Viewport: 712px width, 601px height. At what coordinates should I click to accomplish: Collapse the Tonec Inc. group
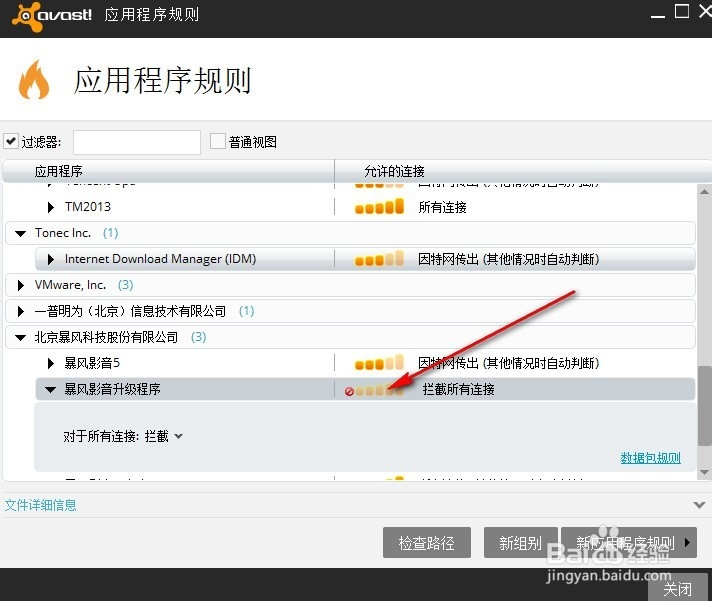20,234
